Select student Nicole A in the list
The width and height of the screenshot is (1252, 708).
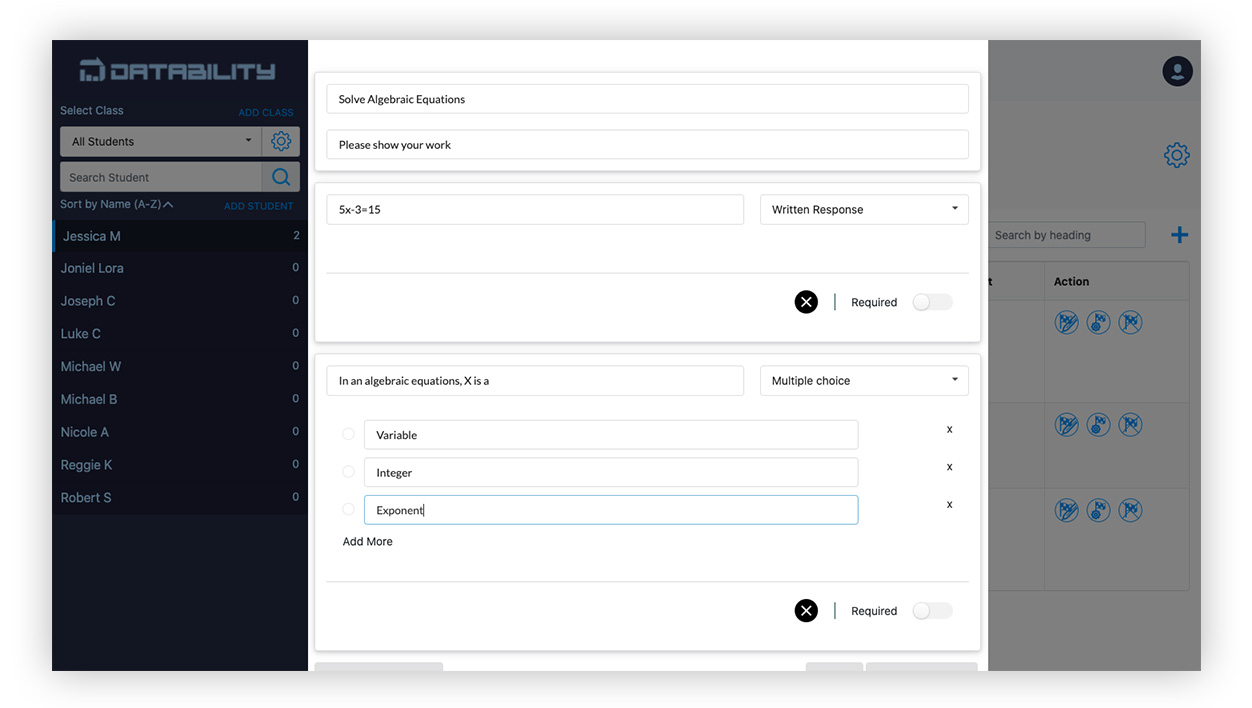(x=85, y=432)
